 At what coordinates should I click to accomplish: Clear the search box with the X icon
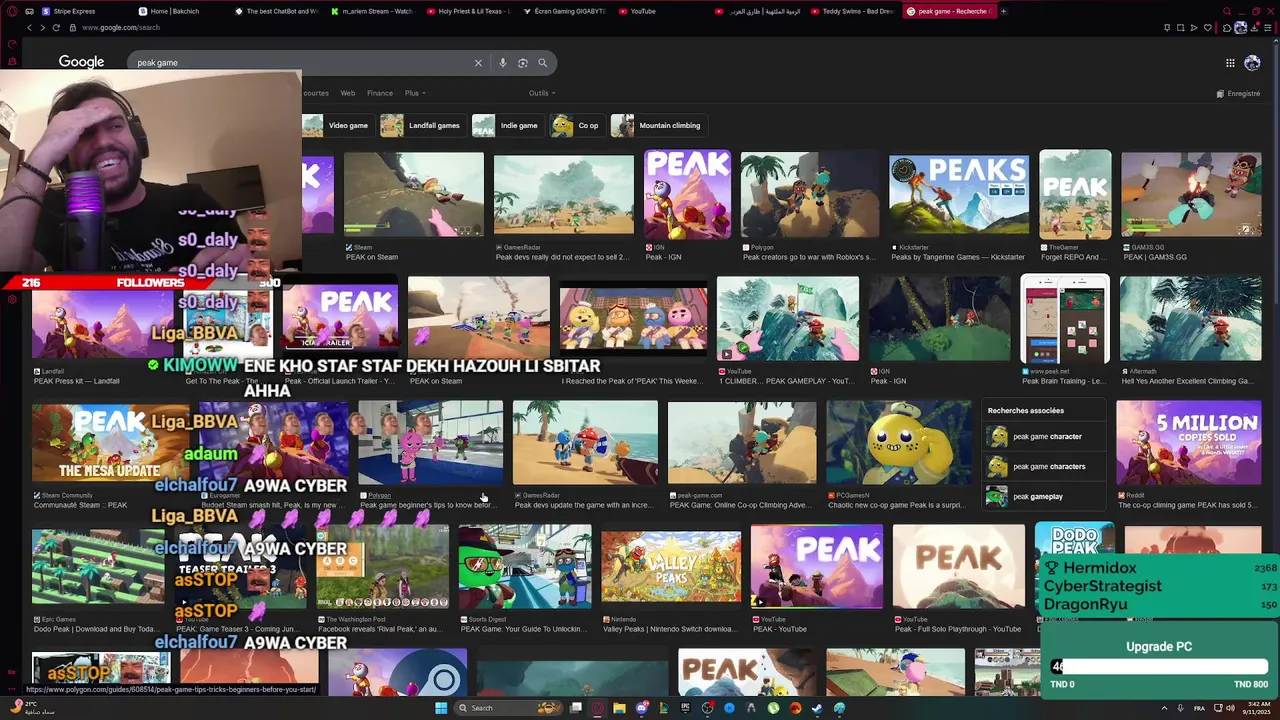(x=478, y=63)
